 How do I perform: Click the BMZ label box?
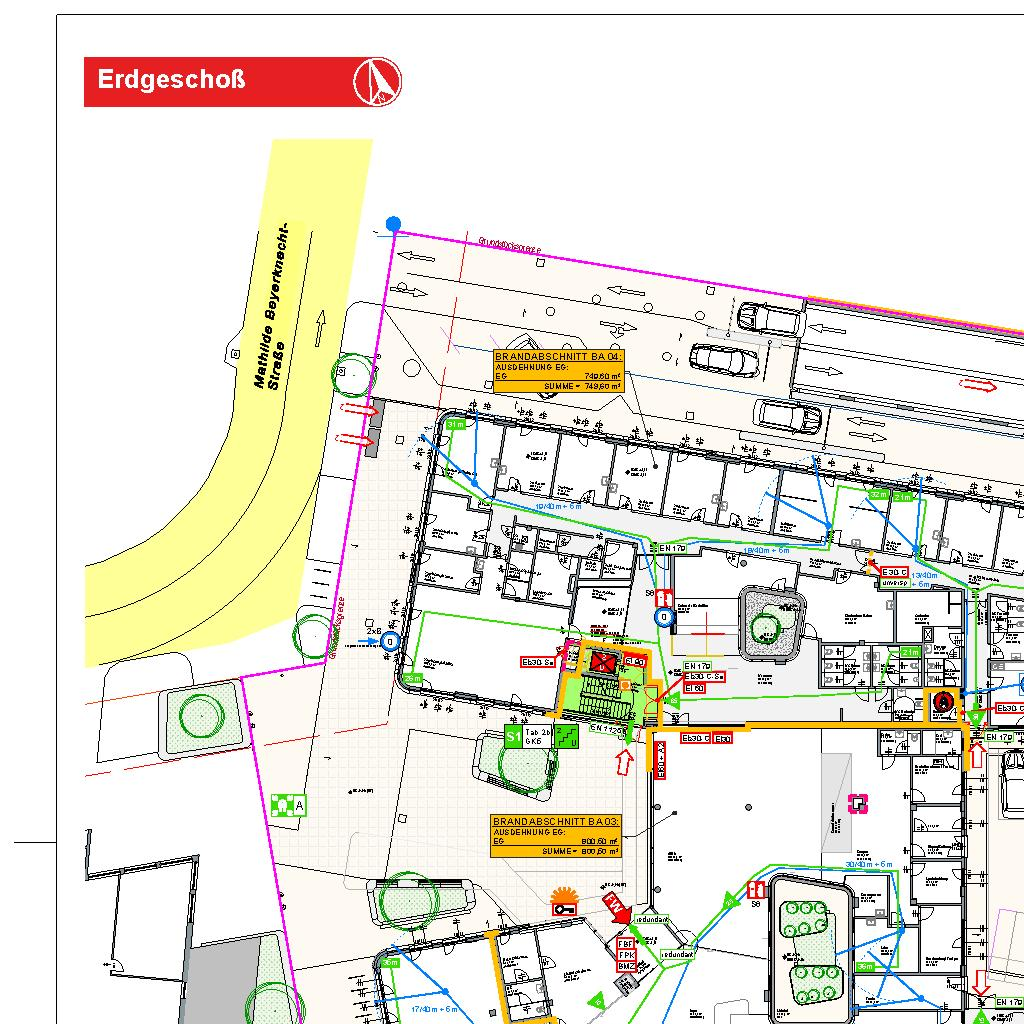(626, 967)
